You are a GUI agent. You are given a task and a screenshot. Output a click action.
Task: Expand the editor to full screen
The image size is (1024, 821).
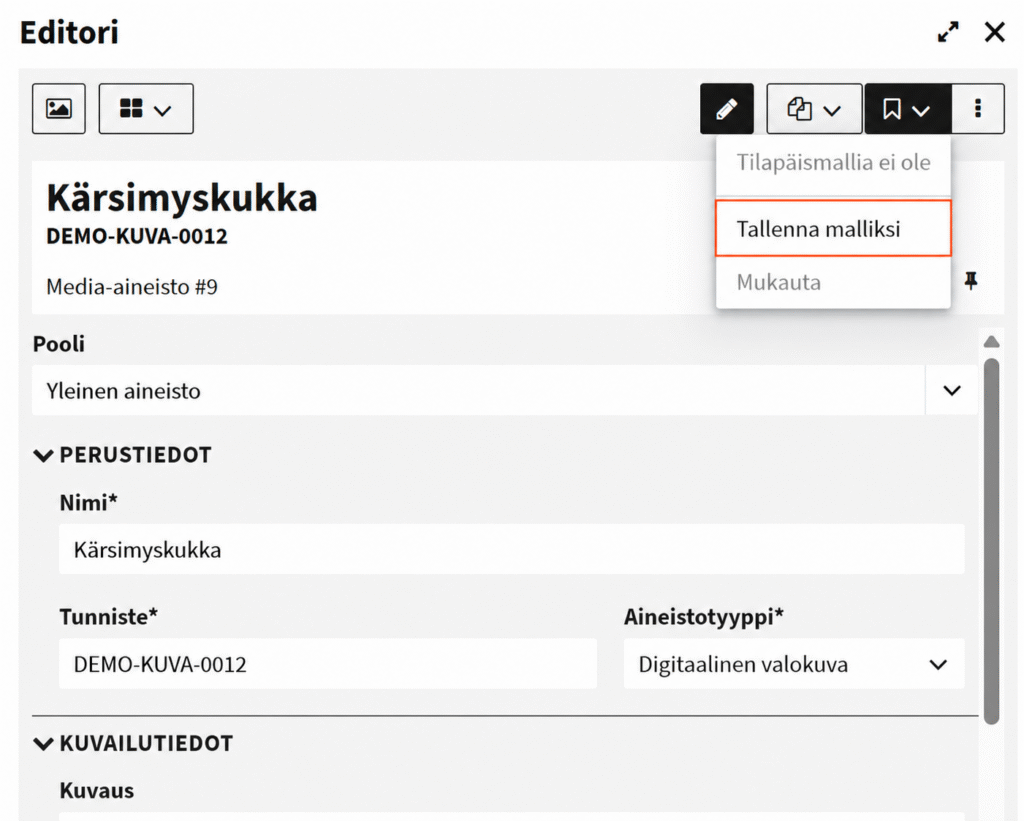coord(948,32)
